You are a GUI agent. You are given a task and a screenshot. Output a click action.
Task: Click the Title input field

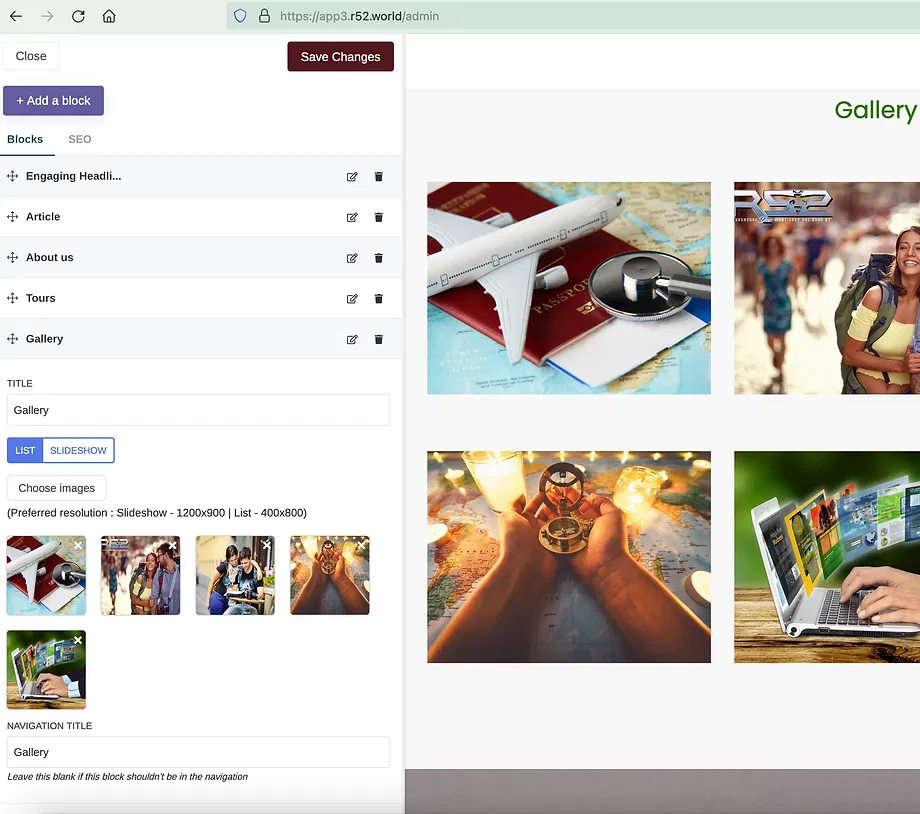tap(198, 410)
